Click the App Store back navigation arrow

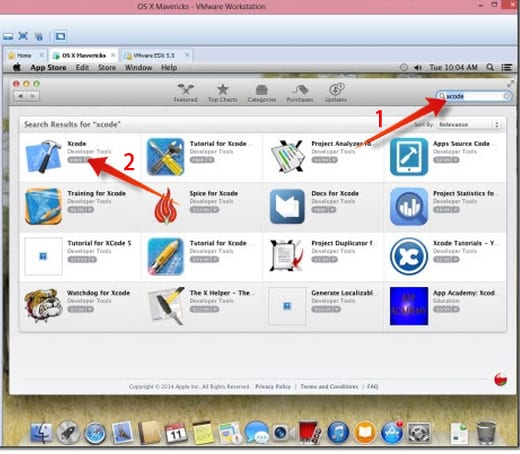(x=21, y=96)
